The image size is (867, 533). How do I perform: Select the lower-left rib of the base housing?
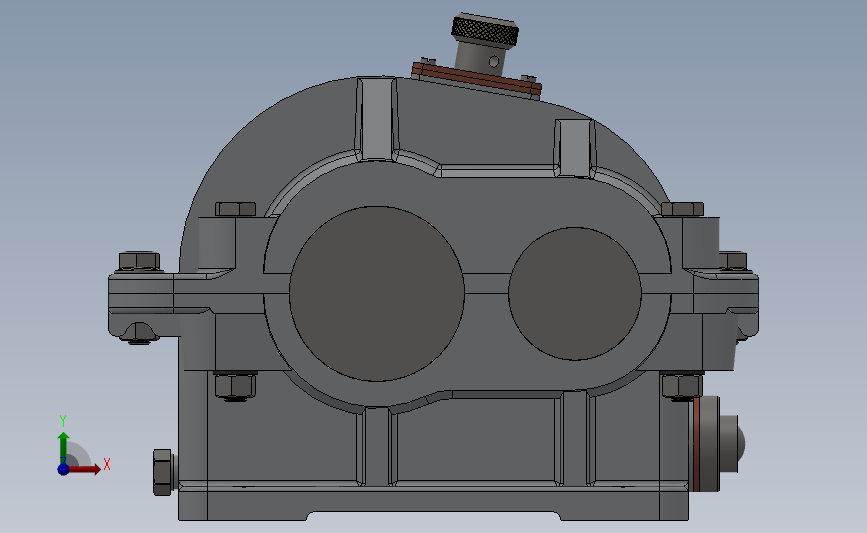pos(377,447)
